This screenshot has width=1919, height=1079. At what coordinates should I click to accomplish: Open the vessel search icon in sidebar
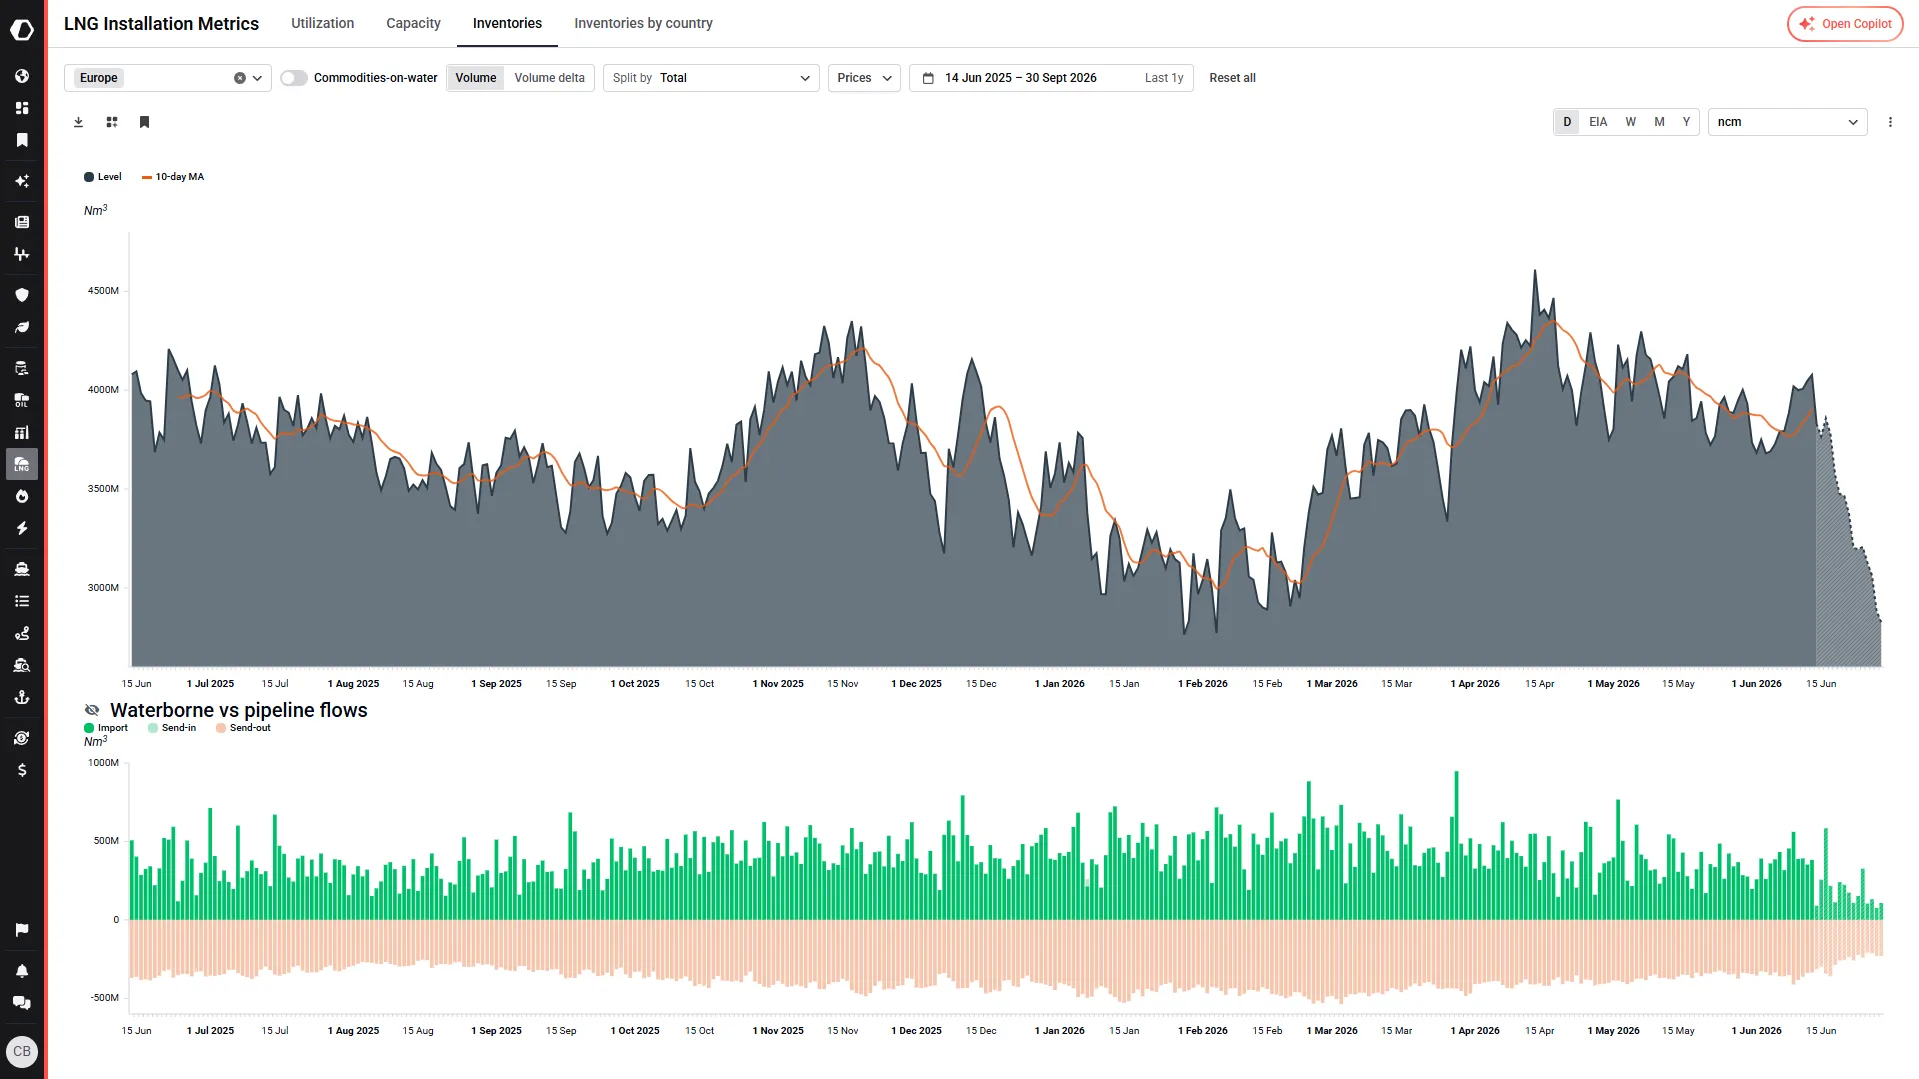(x=22, y=665)
